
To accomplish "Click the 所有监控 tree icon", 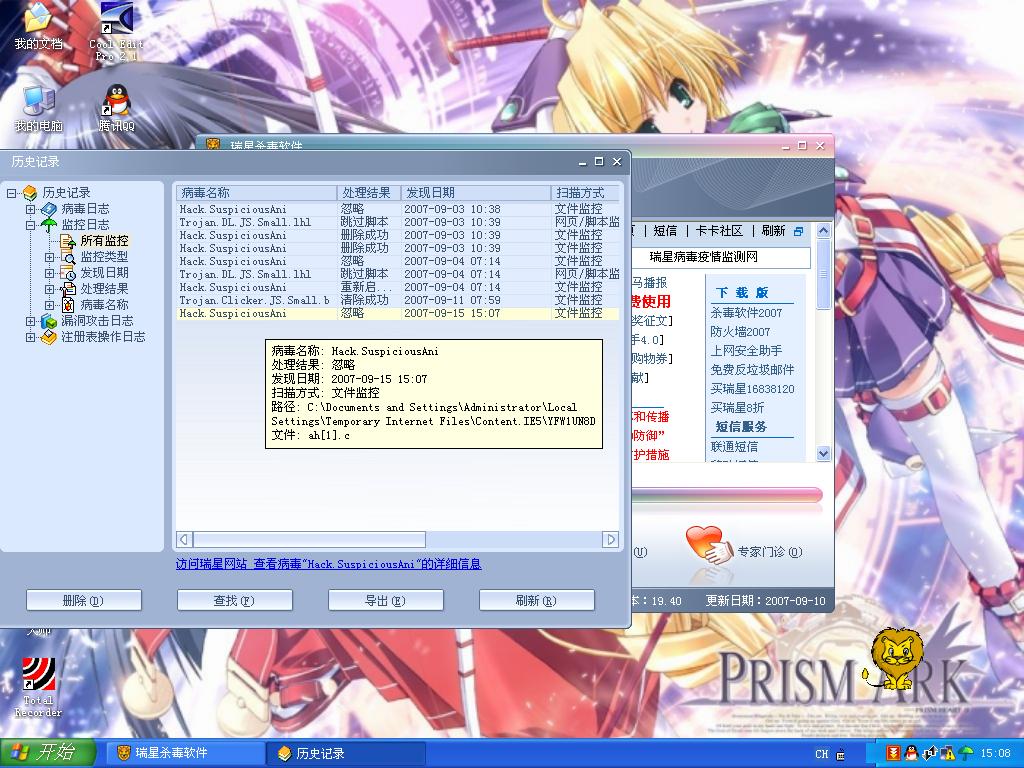I will pos(68,241).
